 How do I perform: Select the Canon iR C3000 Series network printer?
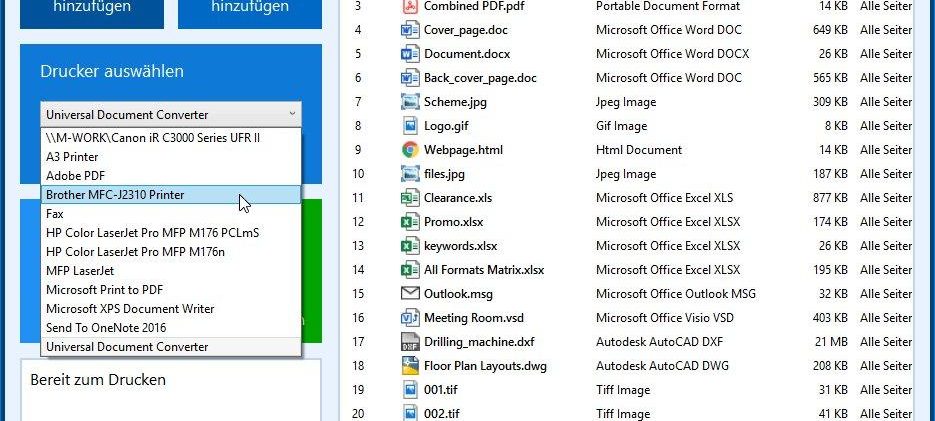tap(152, 138)
